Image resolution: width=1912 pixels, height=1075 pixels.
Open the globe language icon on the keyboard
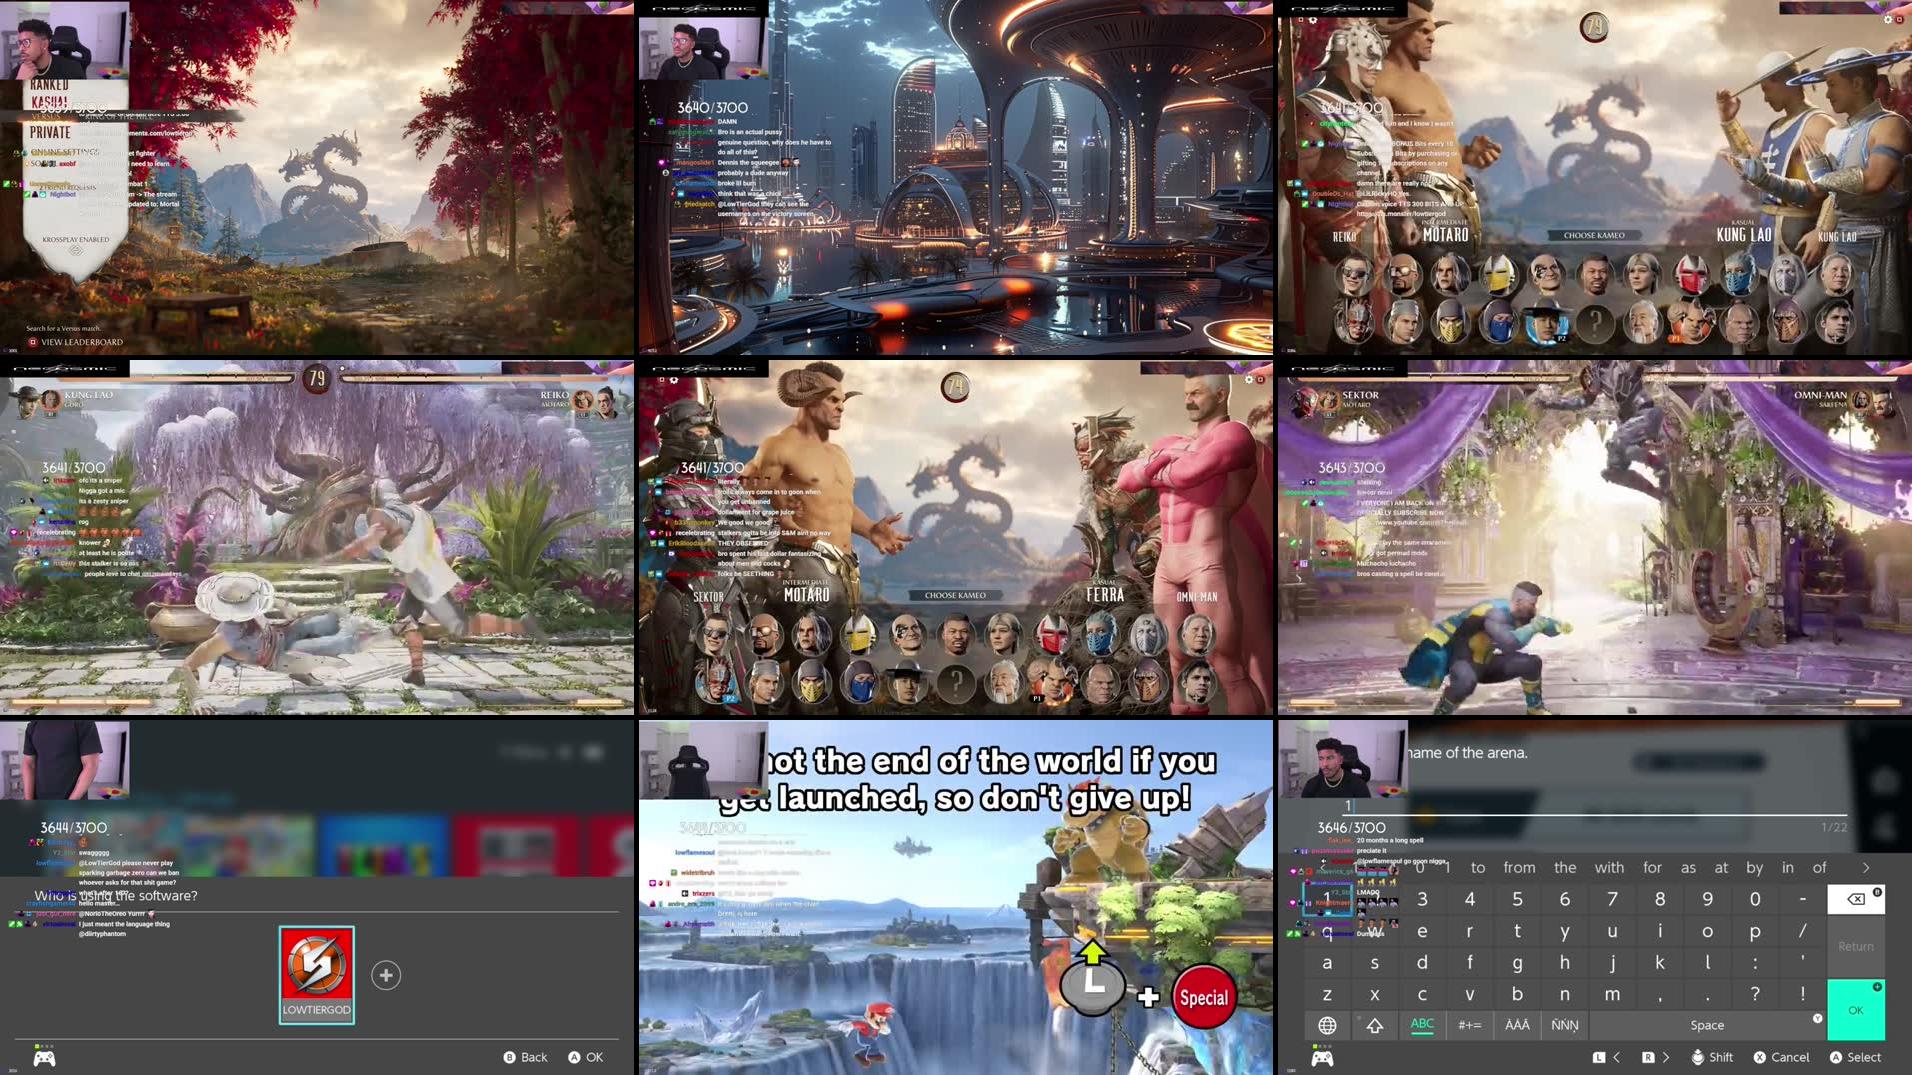1328,1025
